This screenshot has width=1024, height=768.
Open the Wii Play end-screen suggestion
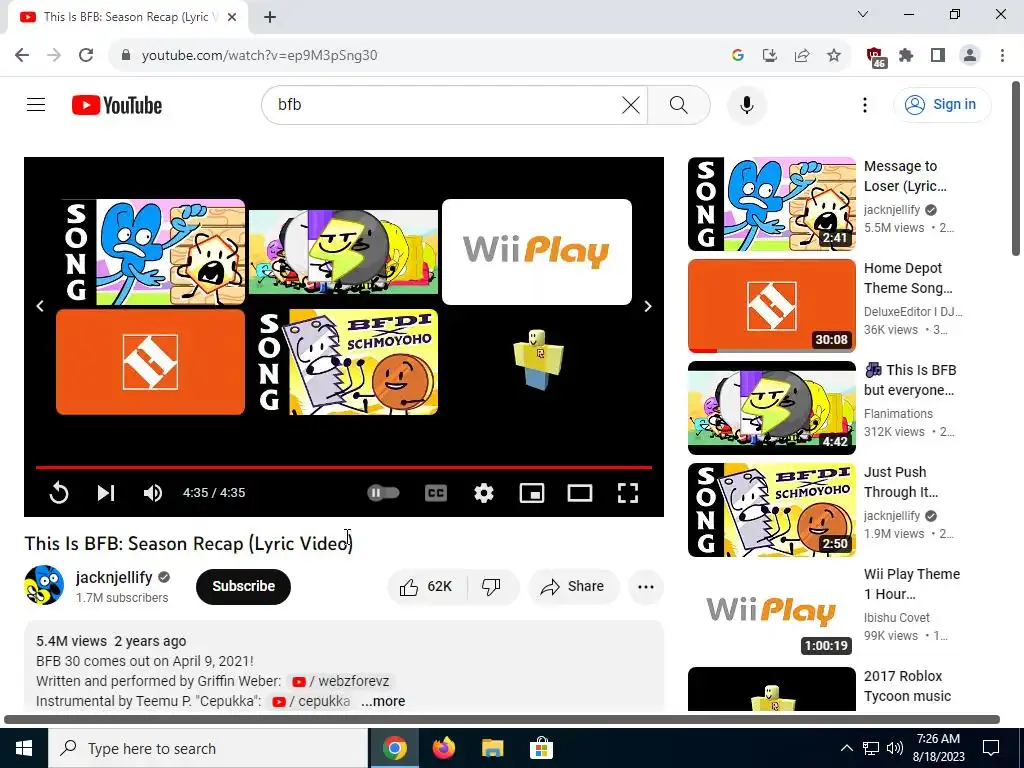(x=537, y=252)
